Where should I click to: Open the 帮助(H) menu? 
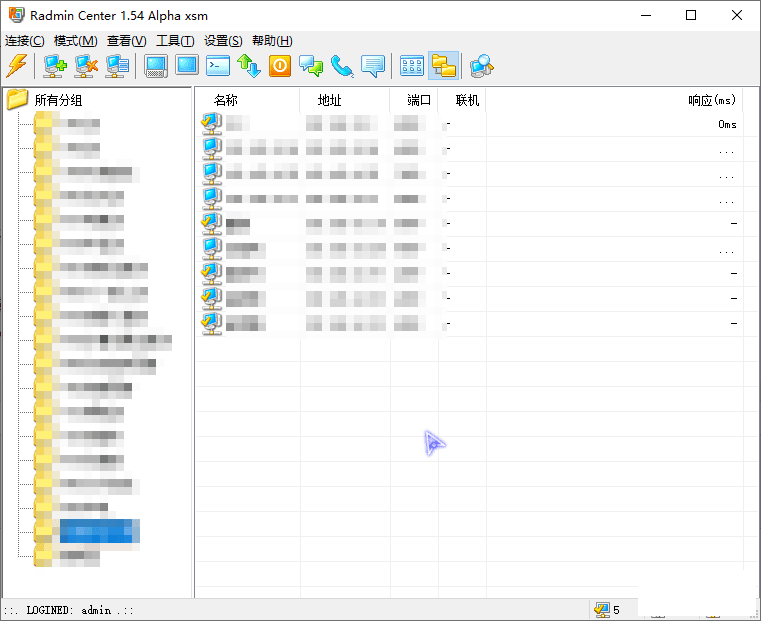(x=272, y=41)
